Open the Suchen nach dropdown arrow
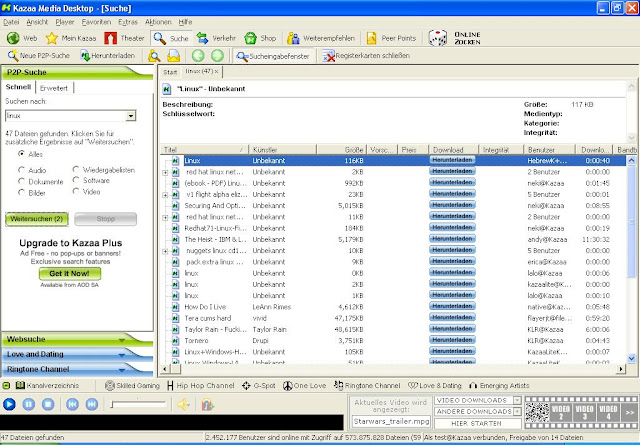This screenshot has height=445, width=640. pyautogui.click(x=131, y=116)
